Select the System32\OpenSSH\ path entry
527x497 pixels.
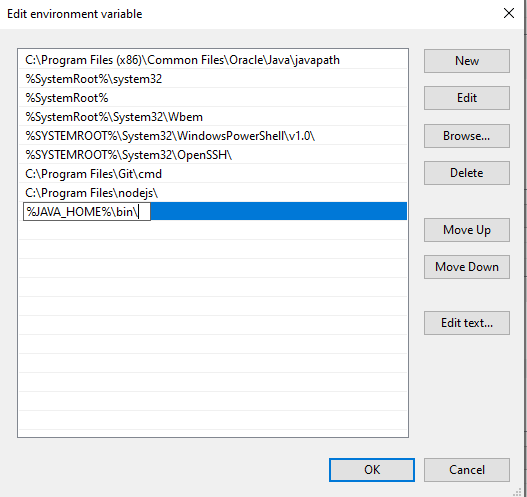tap(213, 155)
